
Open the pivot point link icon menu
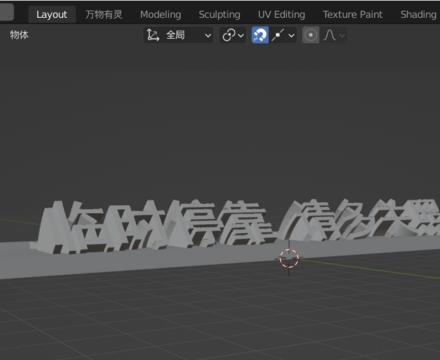(233, 35)
